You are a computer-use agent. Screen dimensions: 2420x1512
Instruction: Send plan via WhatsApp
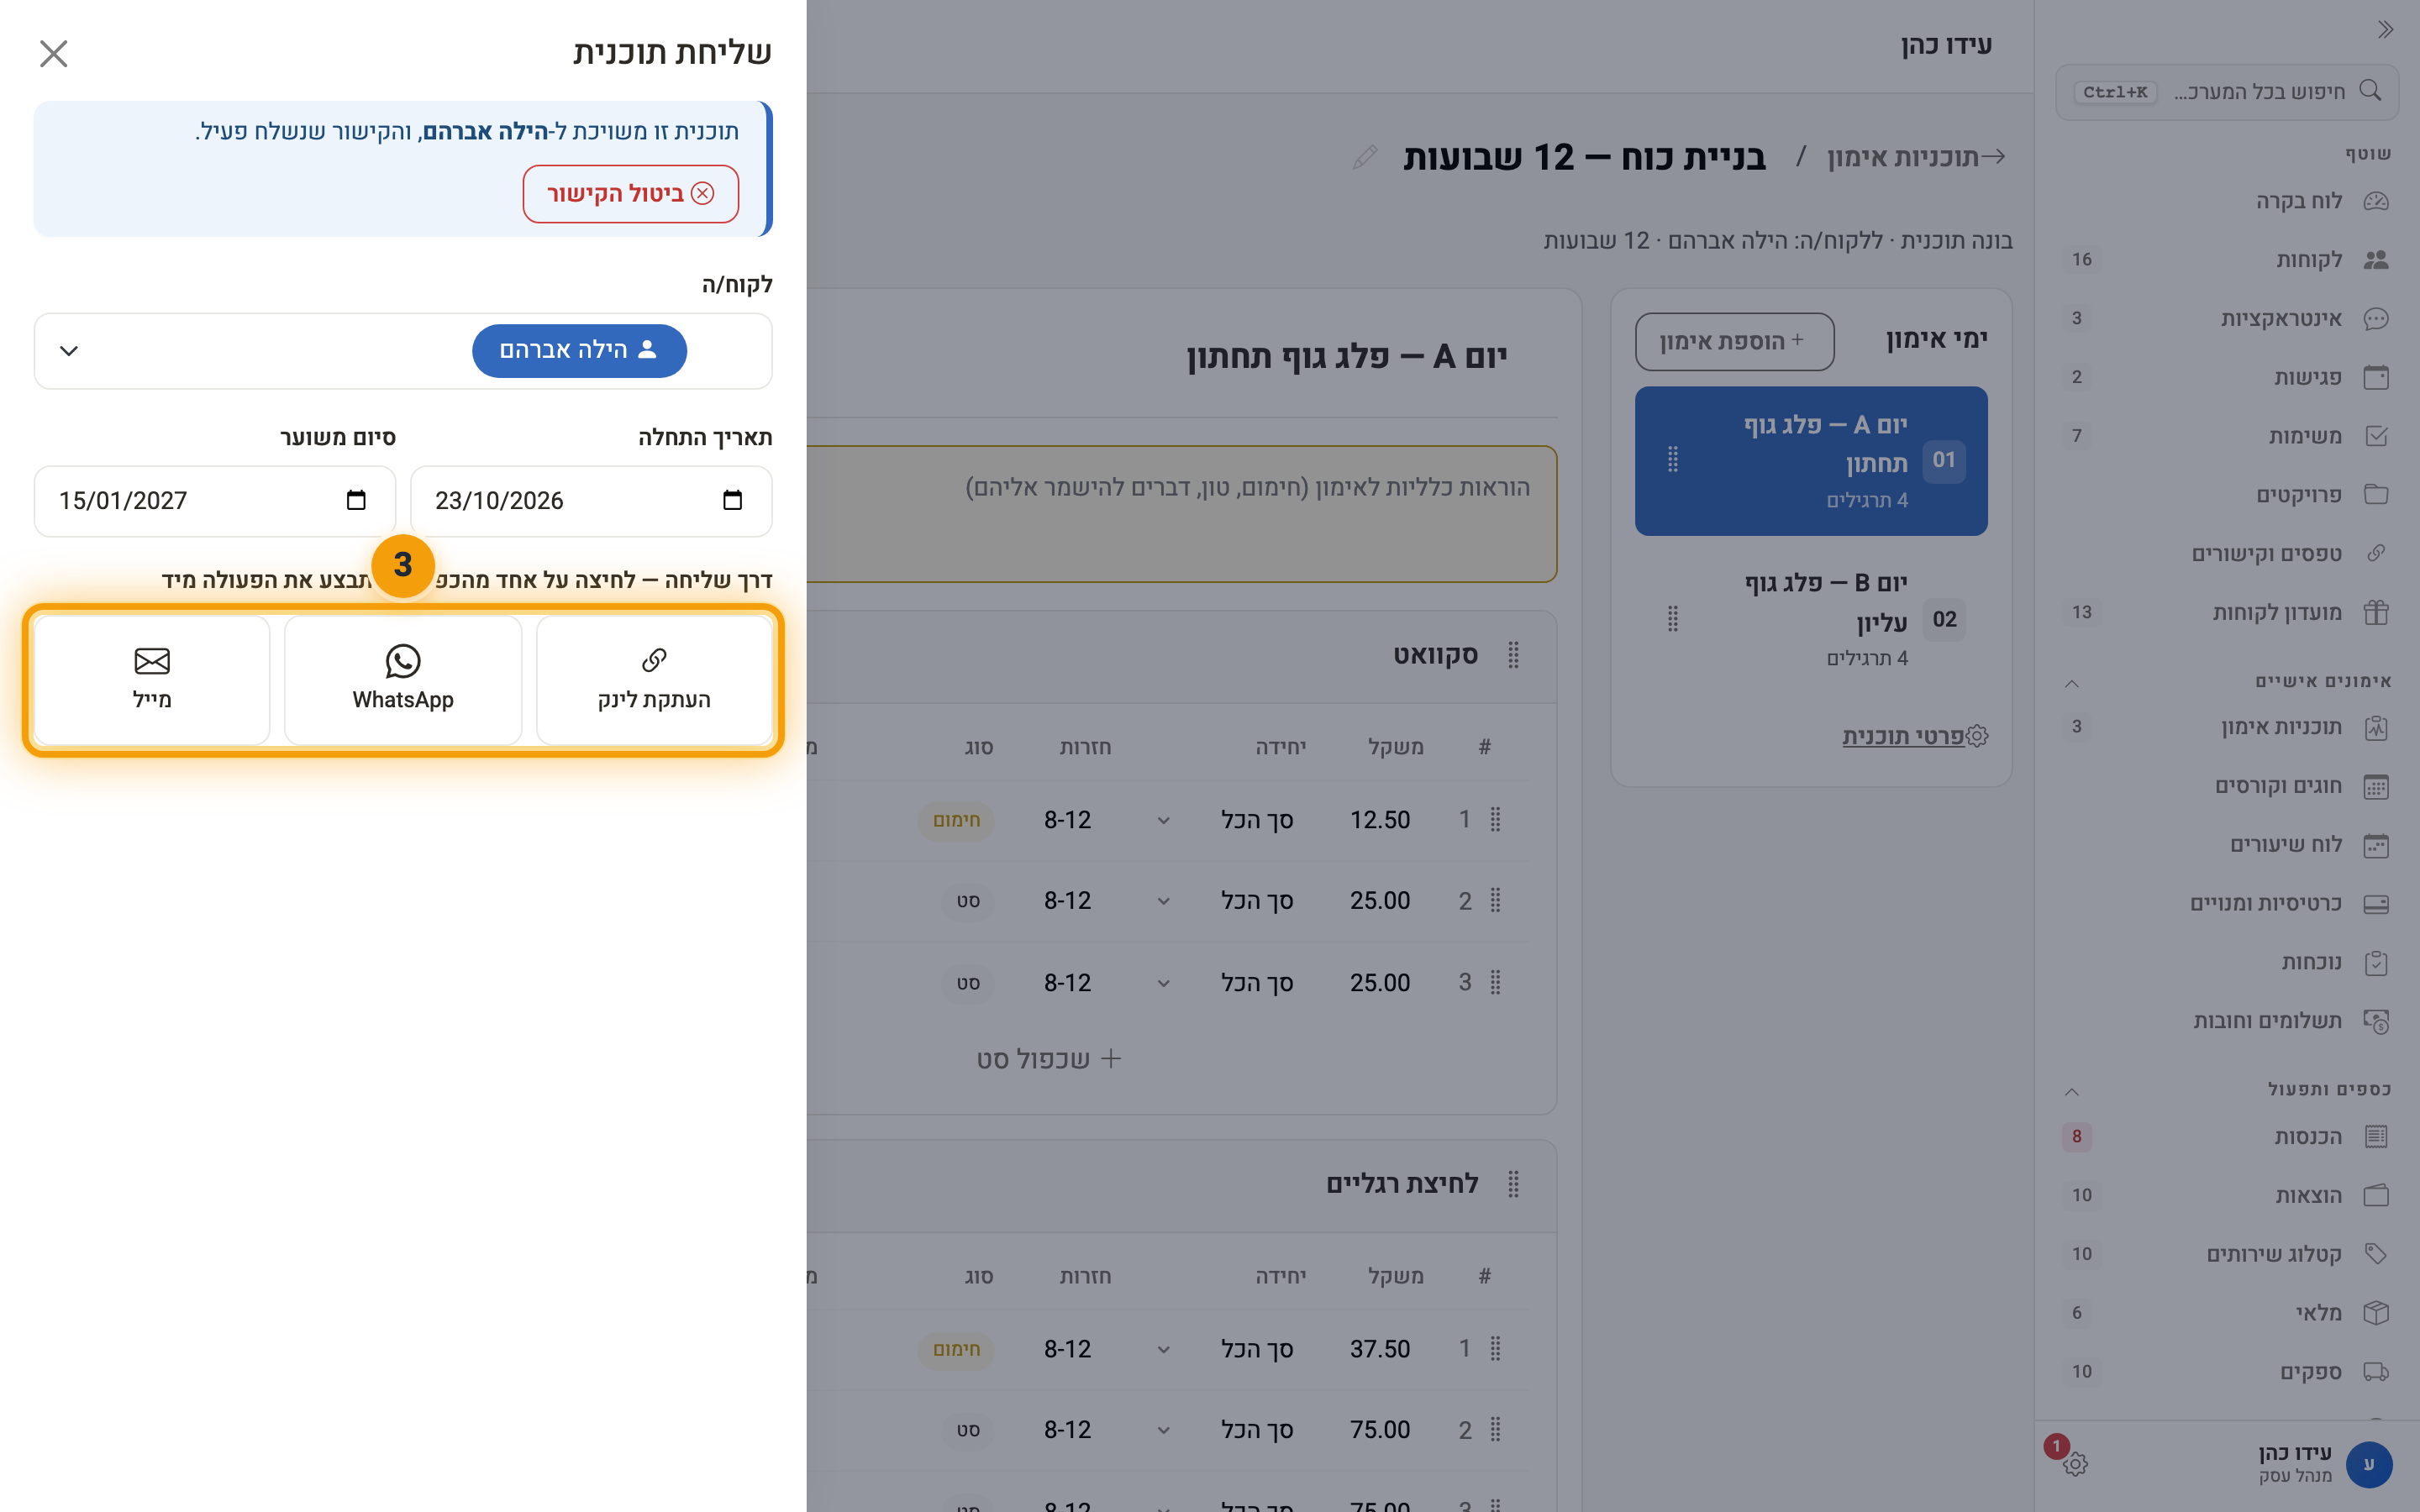click(403, 679)
